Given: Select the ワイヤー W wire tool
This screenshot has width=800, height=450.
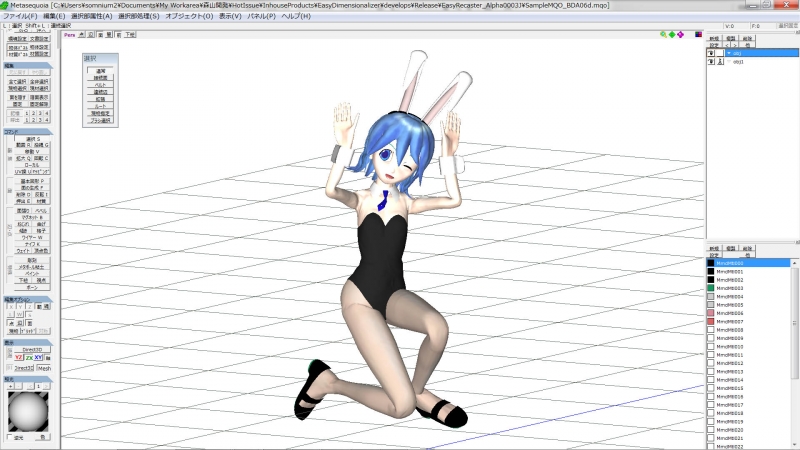Looking at the screenshot, I should [33, 237].
